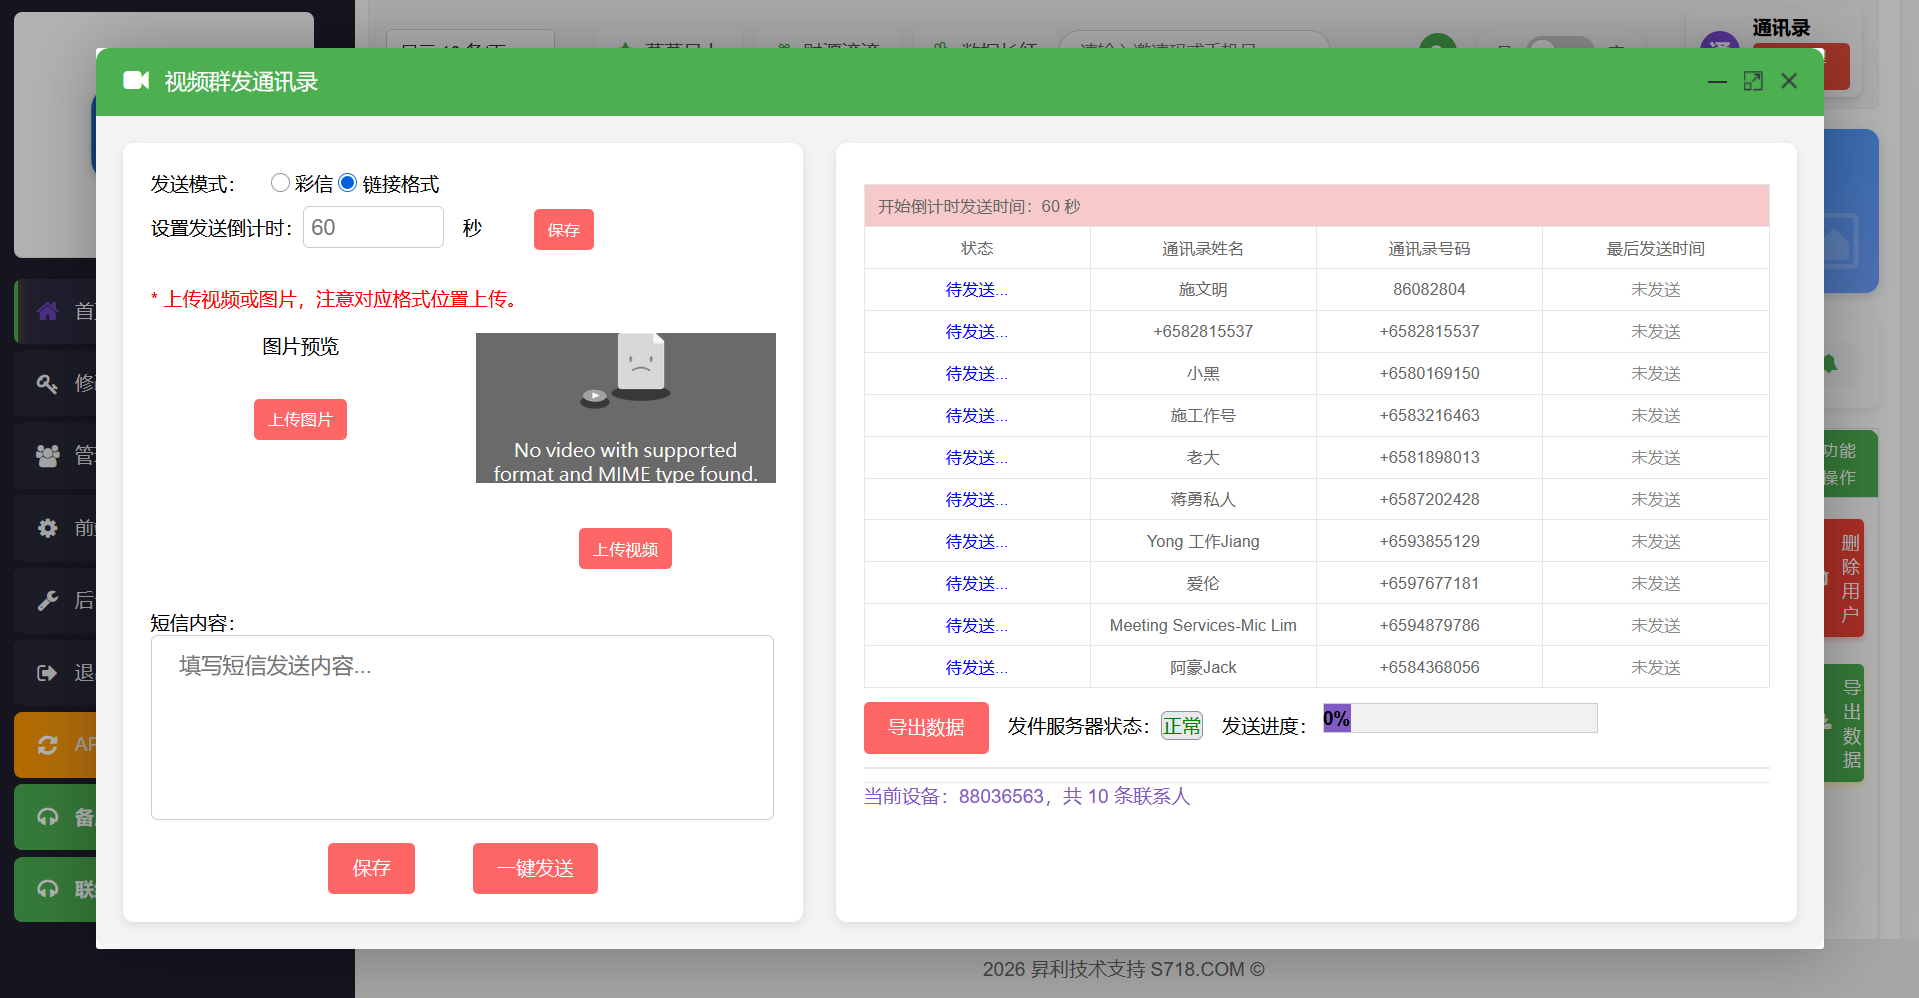Click the home icon in the sidebar

(47, 311)
